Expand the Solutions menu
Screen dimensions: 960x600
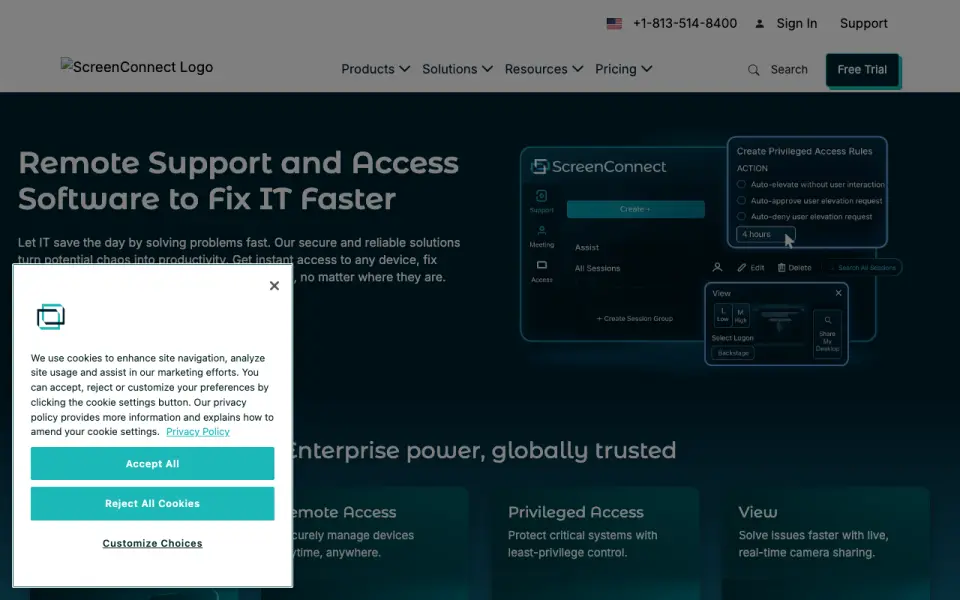(x=457, y=69)
